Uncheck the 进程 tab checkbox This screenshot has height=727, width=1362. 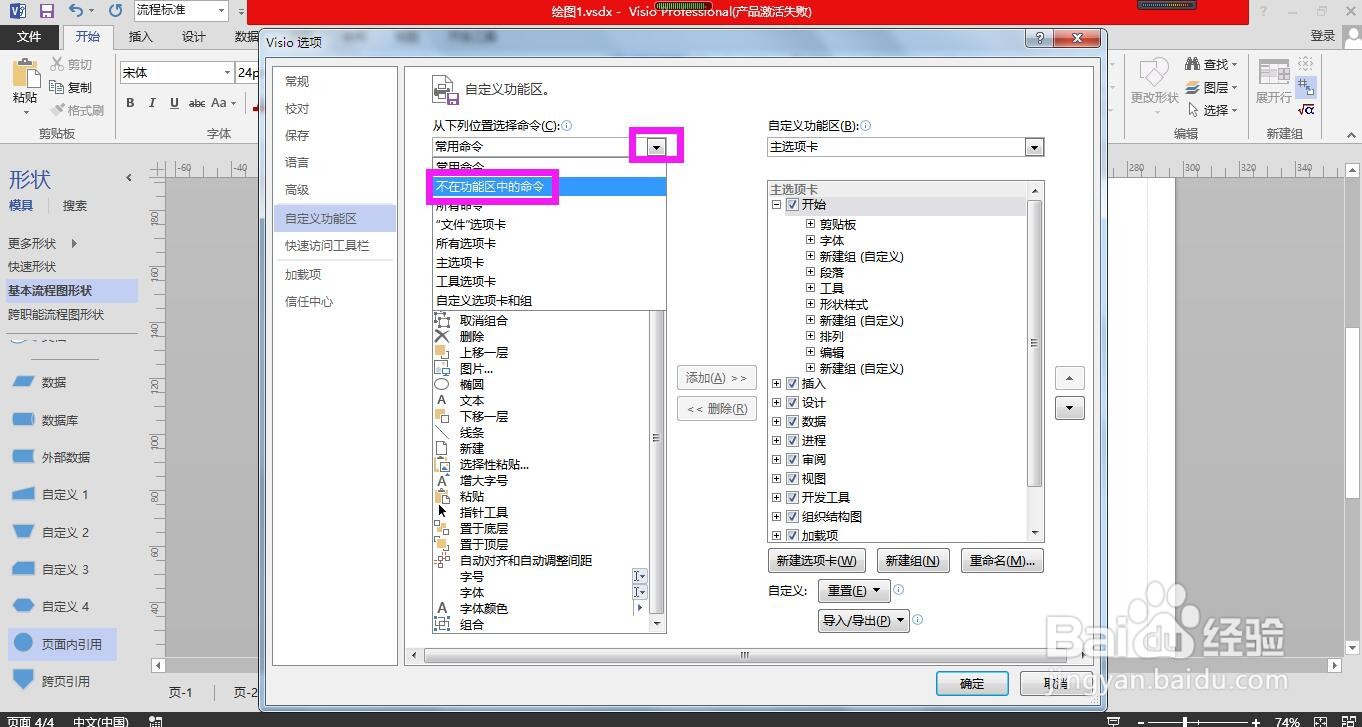pyautogui.click(x=792, y=440)
